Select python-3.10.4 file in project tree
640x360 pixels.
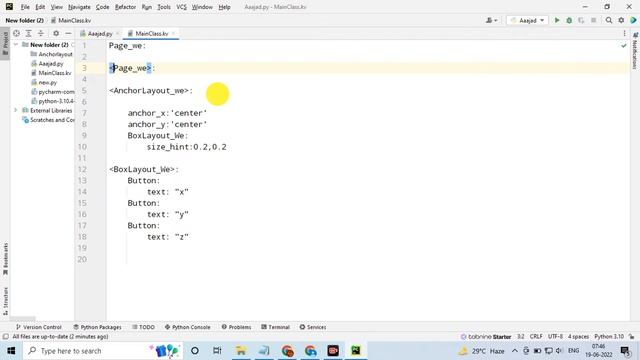[x=53, y=101]
